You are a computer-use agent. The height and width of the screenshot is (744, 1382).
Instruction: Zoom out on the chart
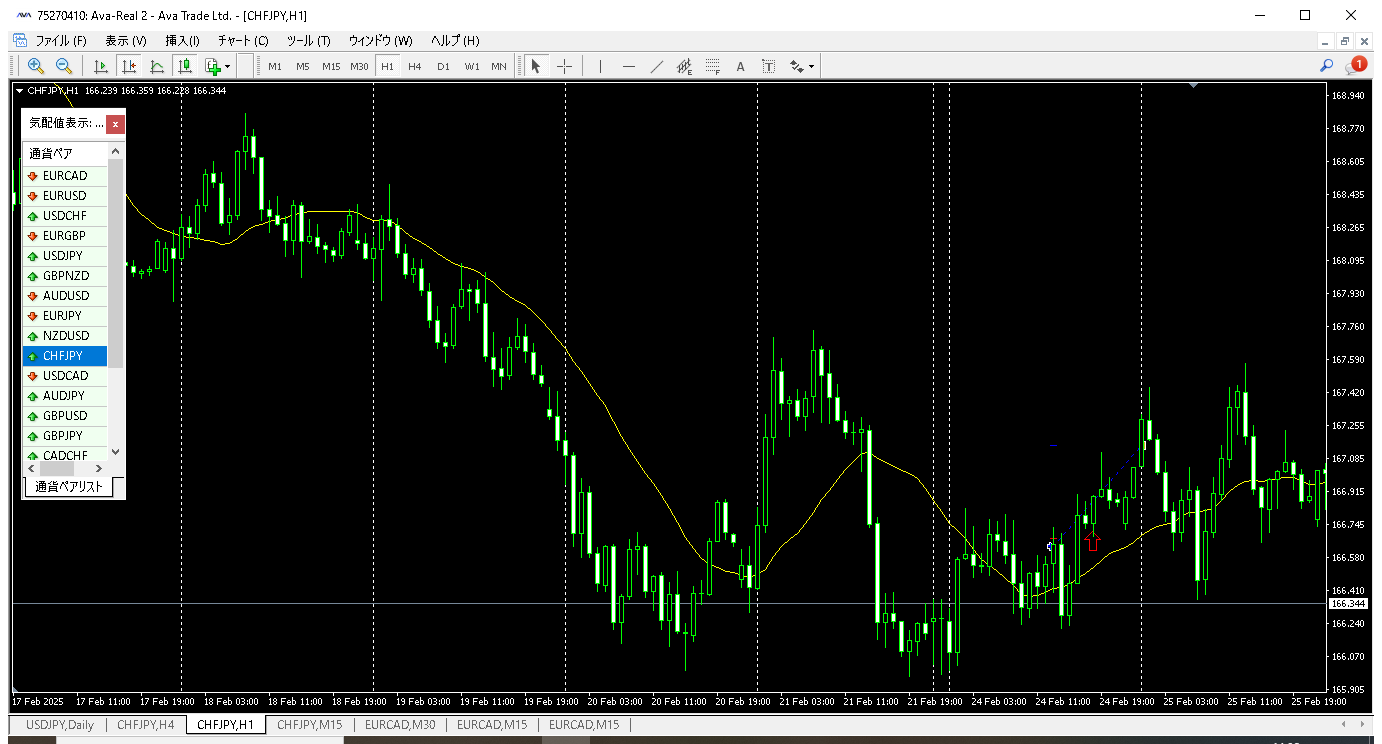pos(64,66)
